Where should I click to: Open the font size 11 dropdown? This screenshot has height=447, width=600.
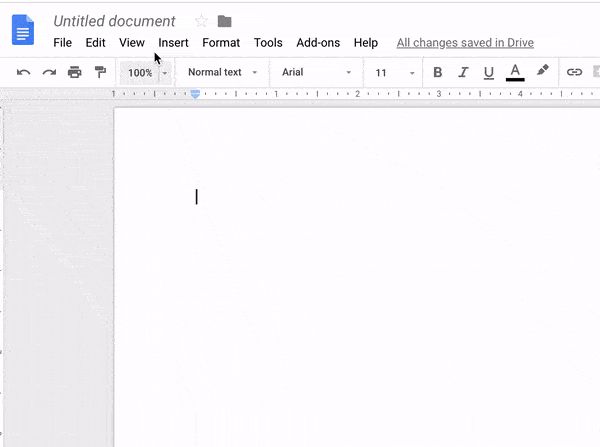(x=395, y=73)
